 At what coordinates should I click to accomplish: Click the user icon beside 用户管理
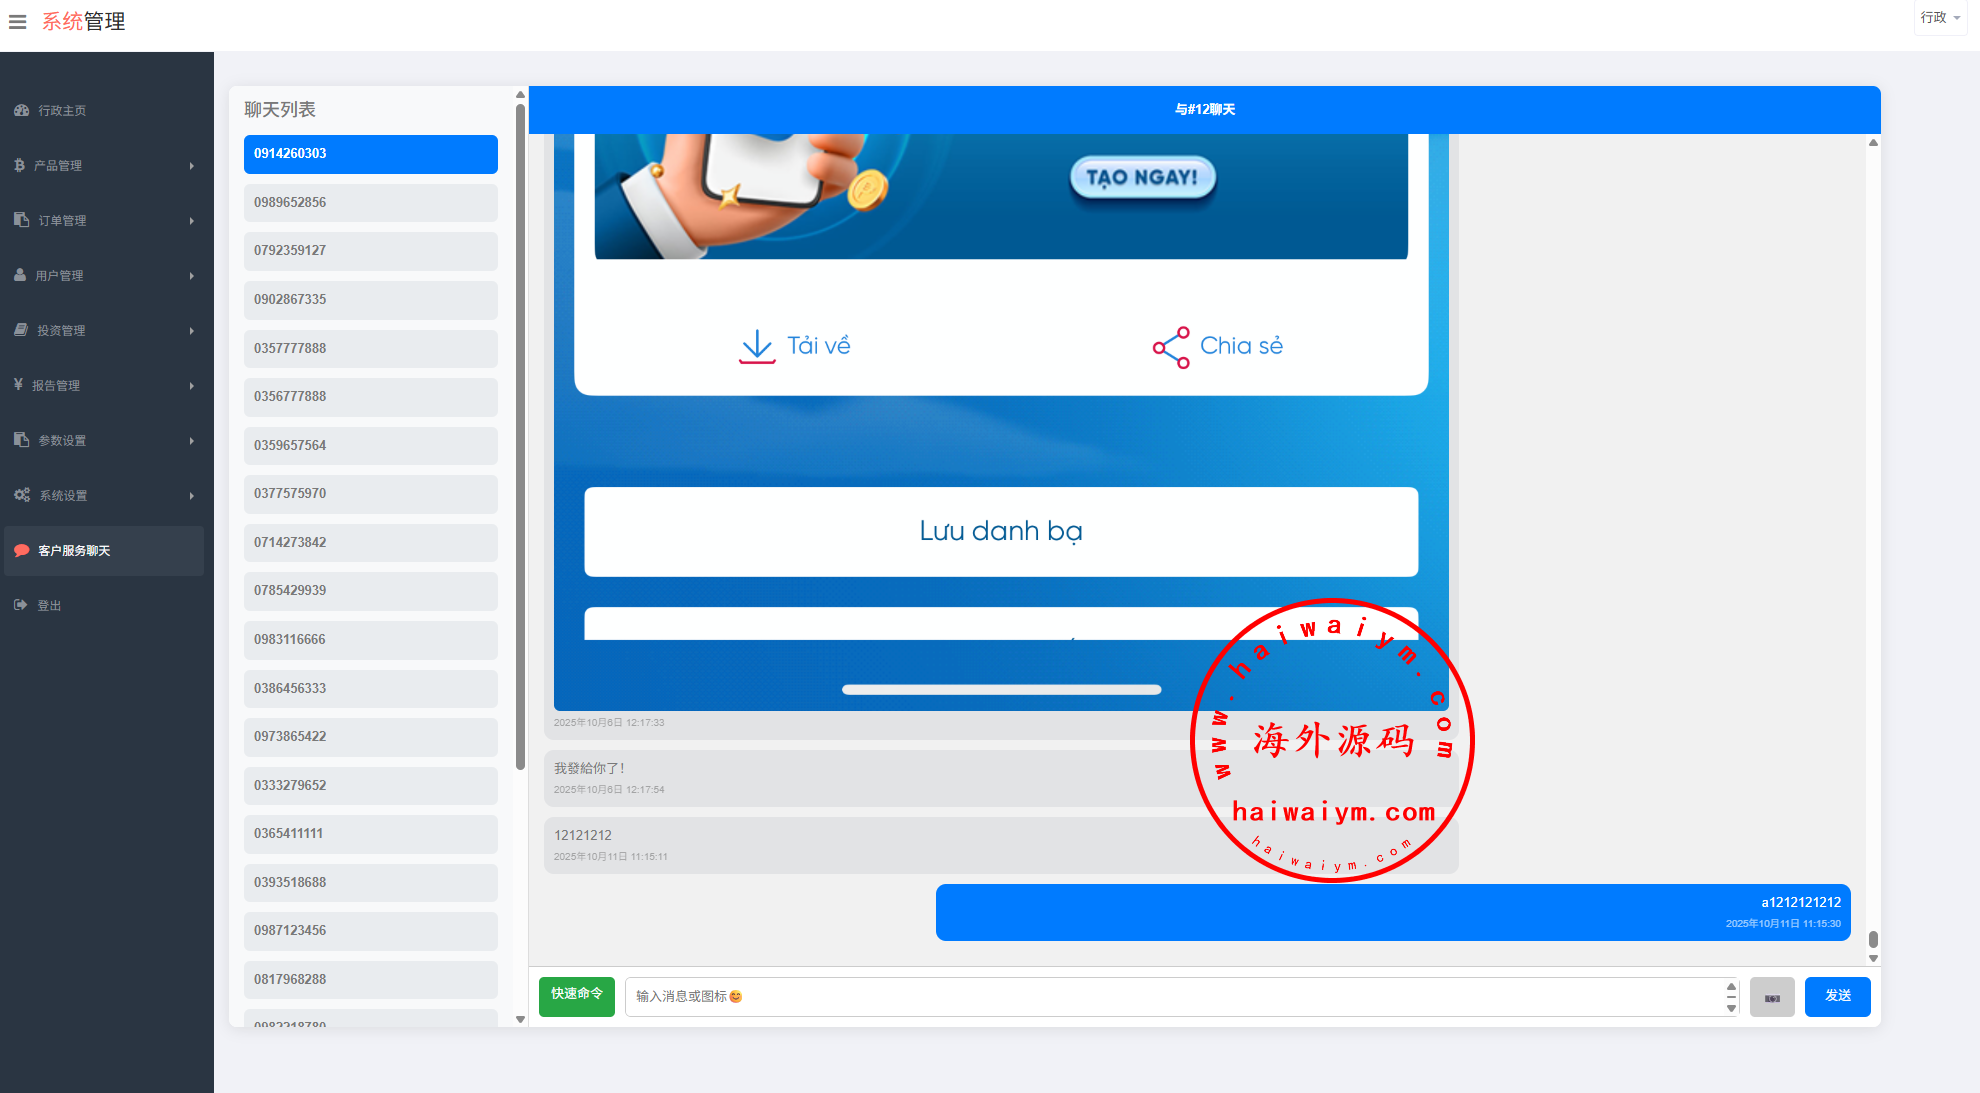20,275
